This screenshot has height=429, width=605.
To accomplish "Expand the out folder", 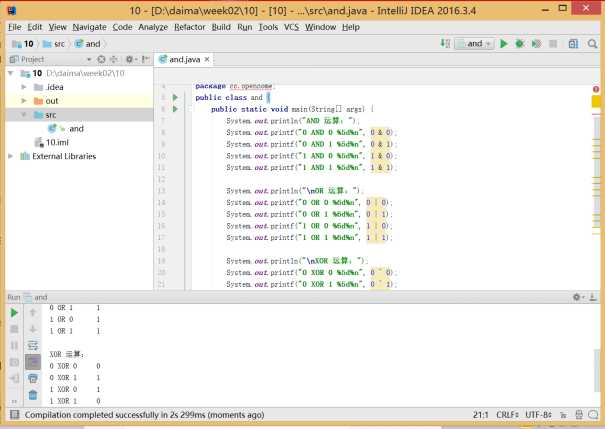I will coord(24,101).
